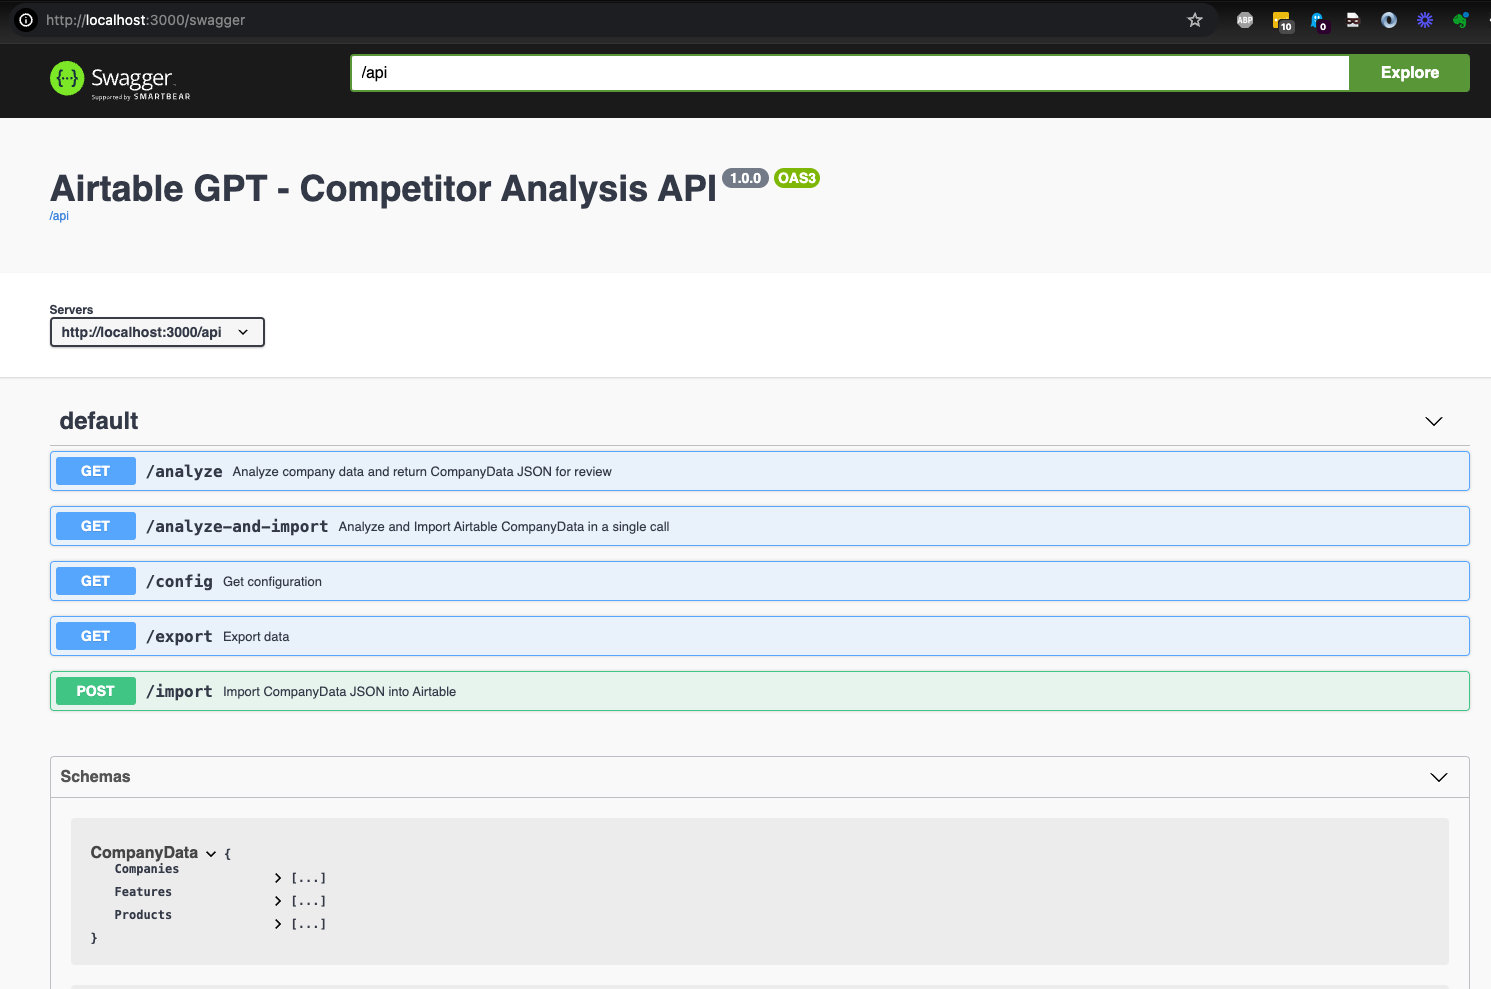Image resolution: width=1491 pixels, height=989 pixels.
Task: Expand the Features property array
Action: click(x=278, y=901)
